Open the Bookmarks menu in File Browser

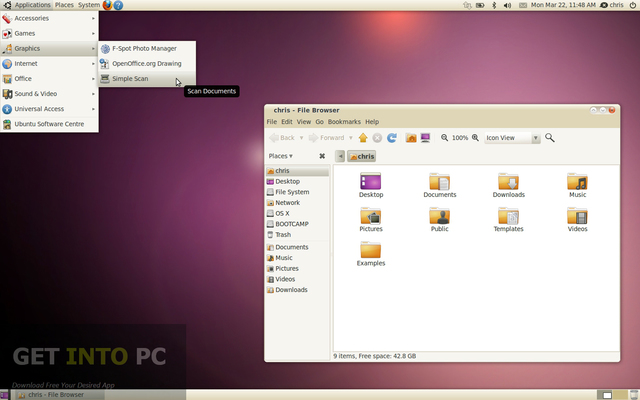(x=344, y=122)
